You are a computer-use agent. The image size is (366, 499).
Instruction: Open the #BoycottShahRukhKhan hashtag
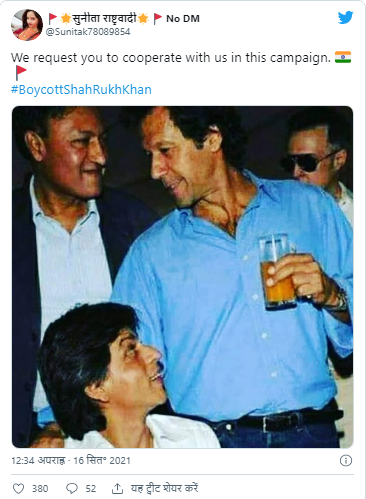tap(81, 90)
